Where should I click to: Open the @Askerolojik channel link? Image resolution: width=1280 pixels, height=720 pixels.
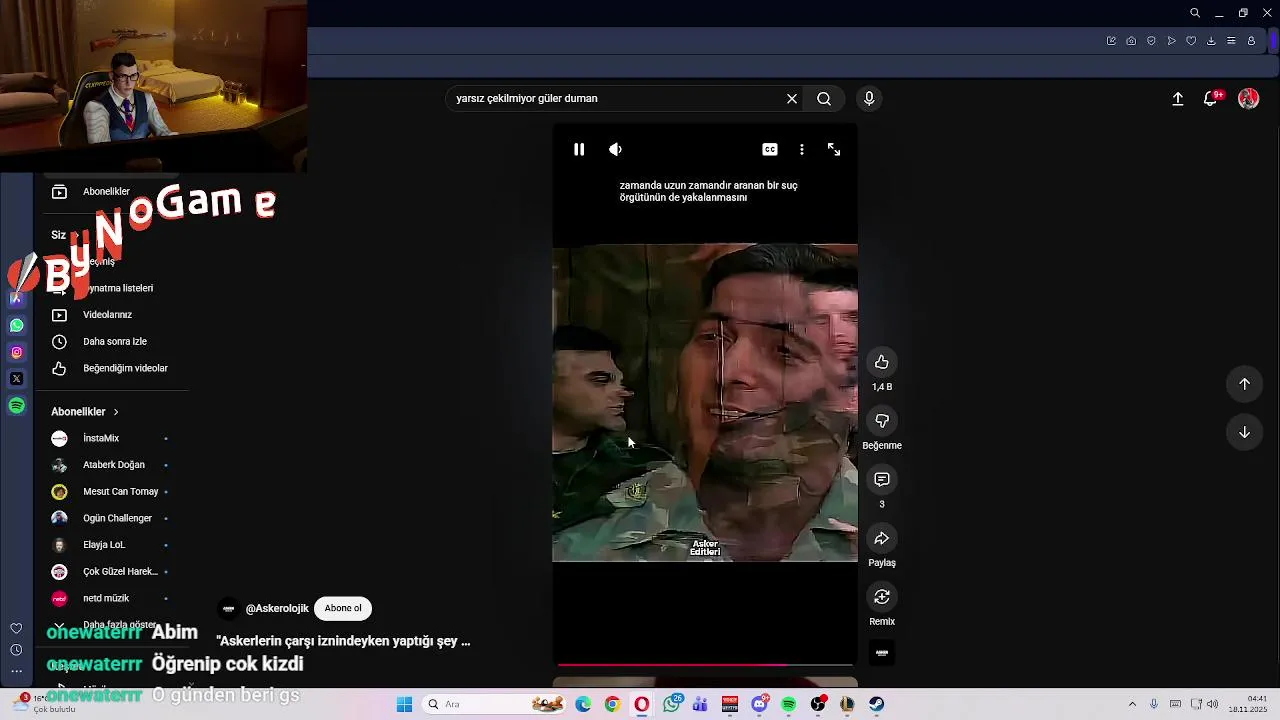point(277,608)
